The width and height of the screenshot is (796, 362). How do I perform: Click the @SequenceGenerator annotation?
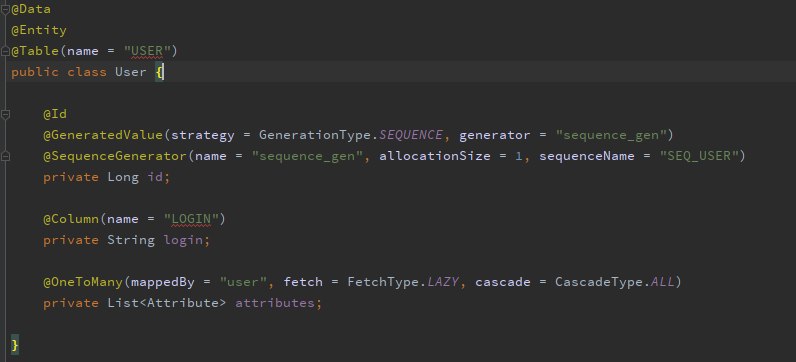(115, 156)
